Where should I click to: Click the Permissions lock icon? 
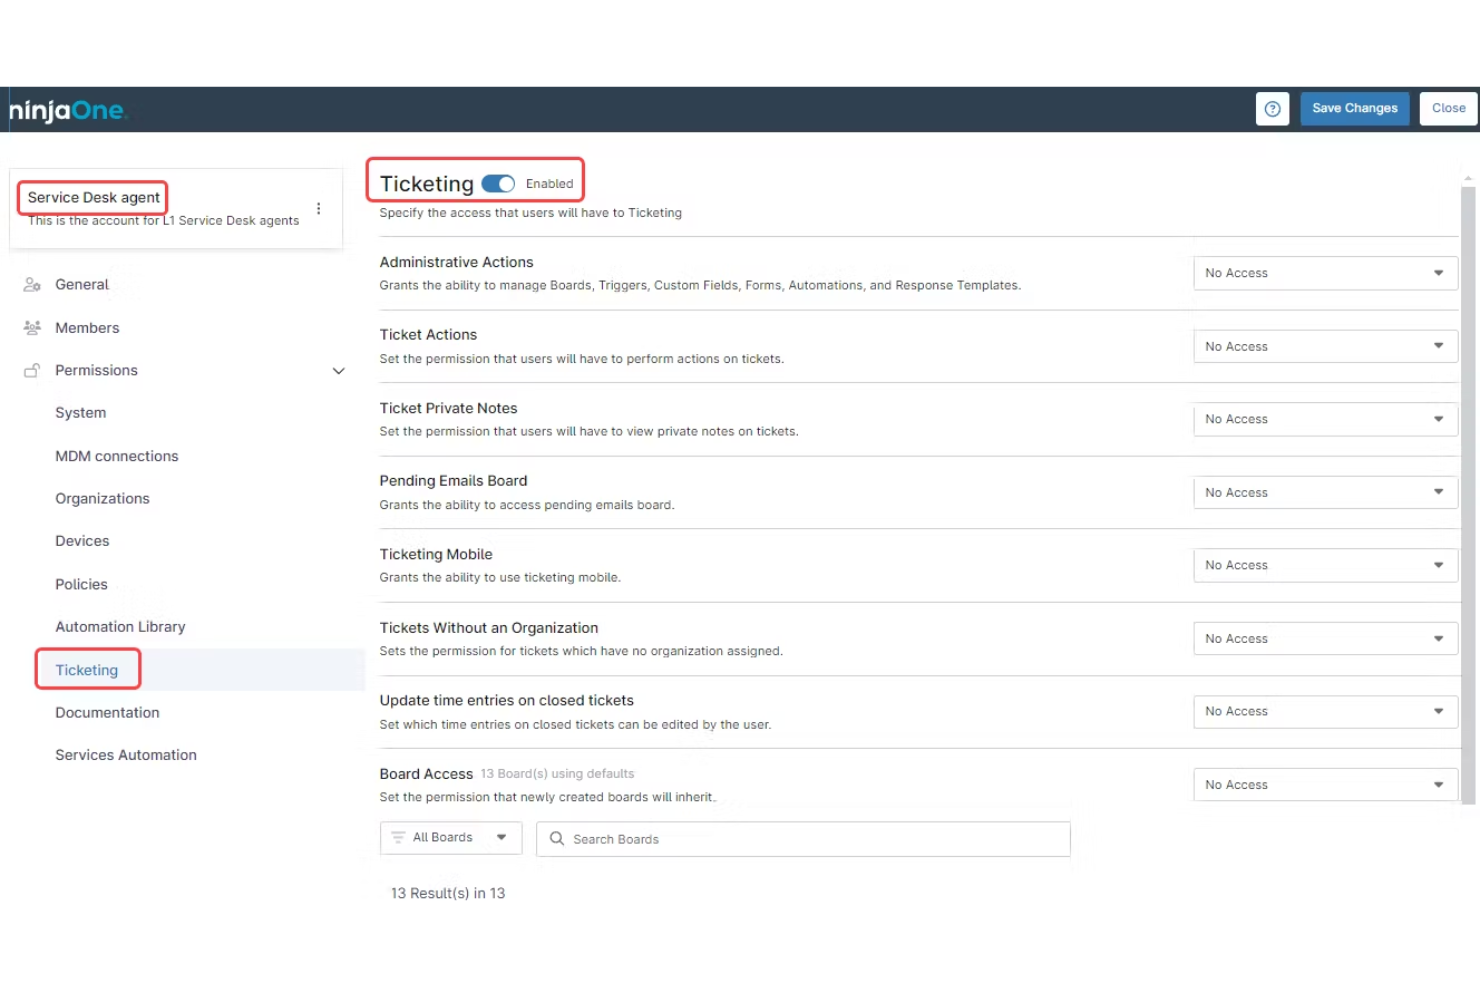tap(32, 370)
